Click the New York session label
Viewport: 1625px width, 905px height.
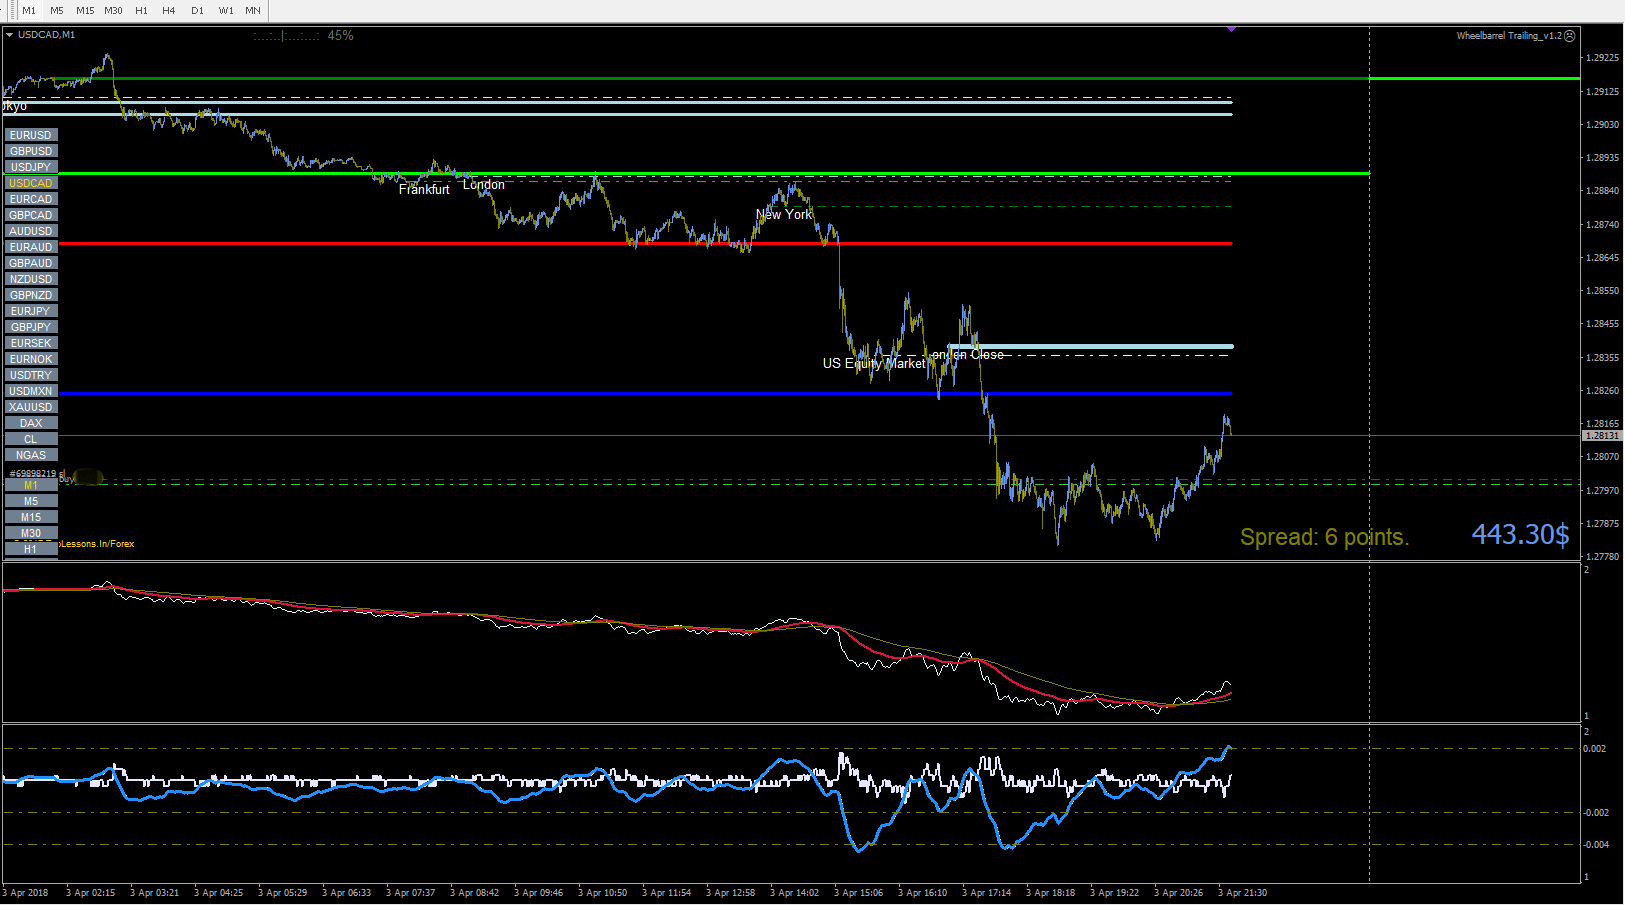(784, 215)
